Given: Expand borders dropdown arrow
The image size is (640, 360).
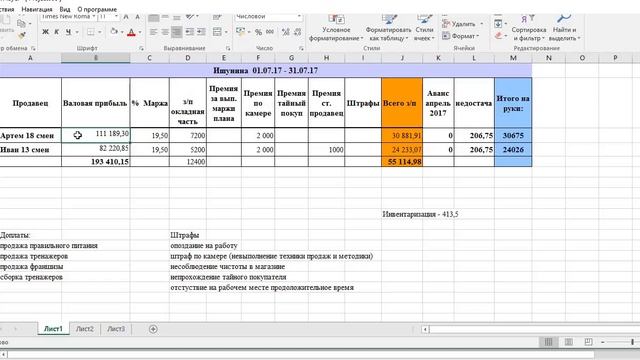Looking at the screenshot, I should coord(99,32).
